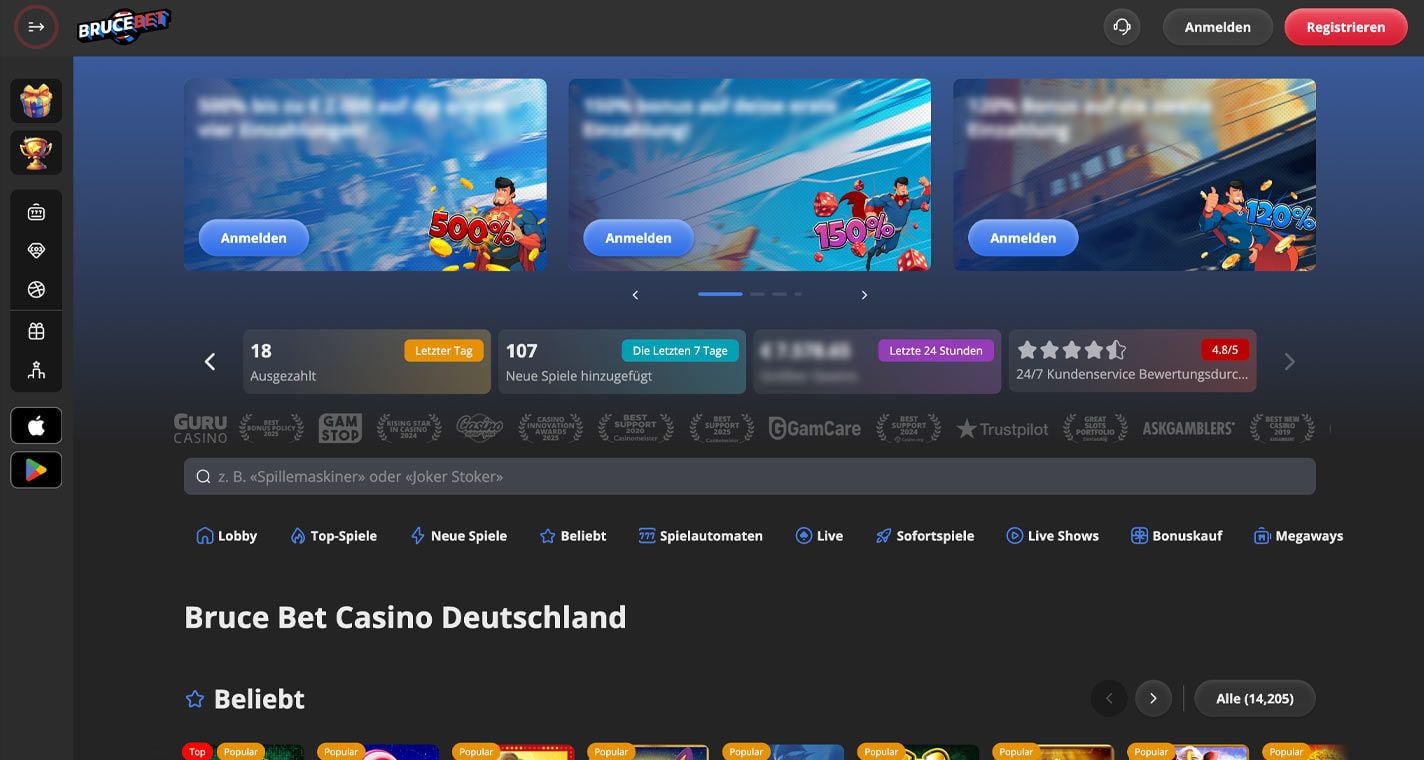Click the Apple app download icon

[36, 426]
